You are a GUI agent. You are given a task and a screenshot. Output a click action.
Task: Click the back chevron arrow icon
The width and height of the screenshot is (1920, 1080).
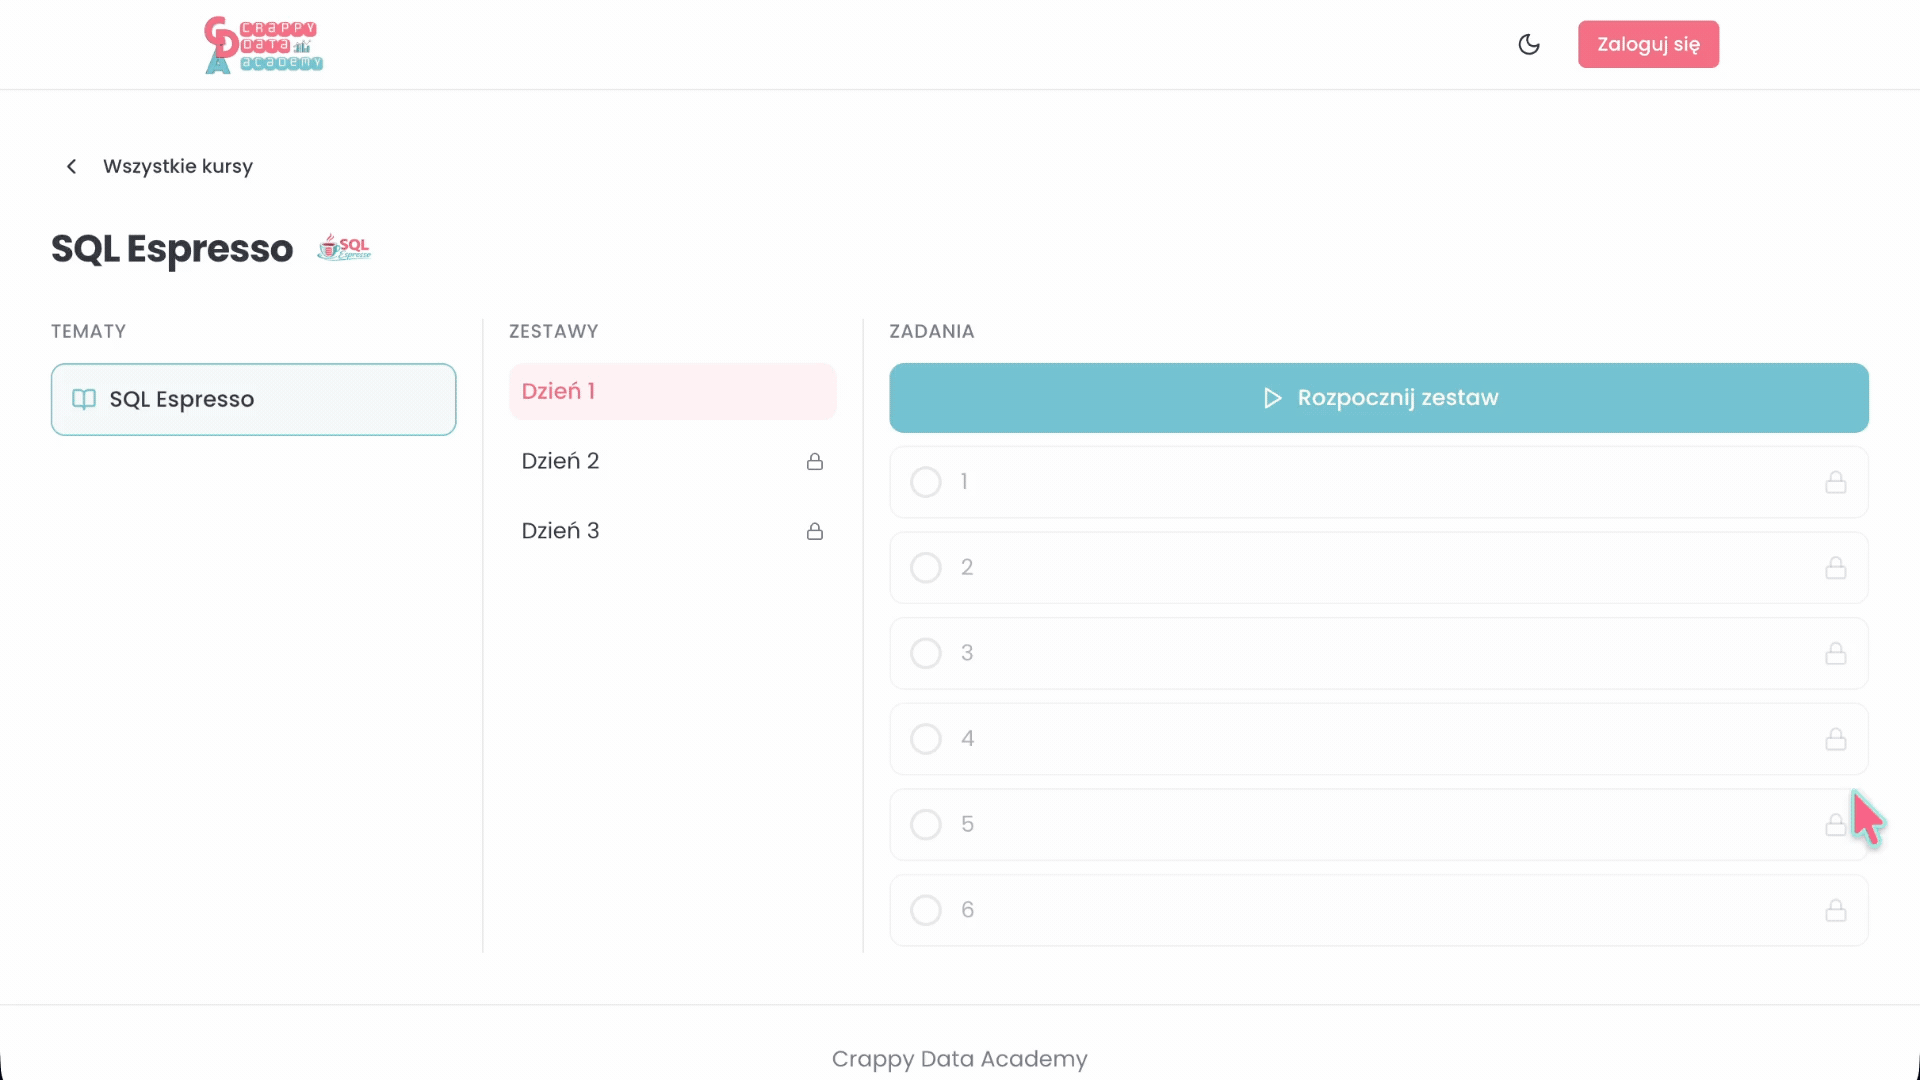(x=71, y=167)
